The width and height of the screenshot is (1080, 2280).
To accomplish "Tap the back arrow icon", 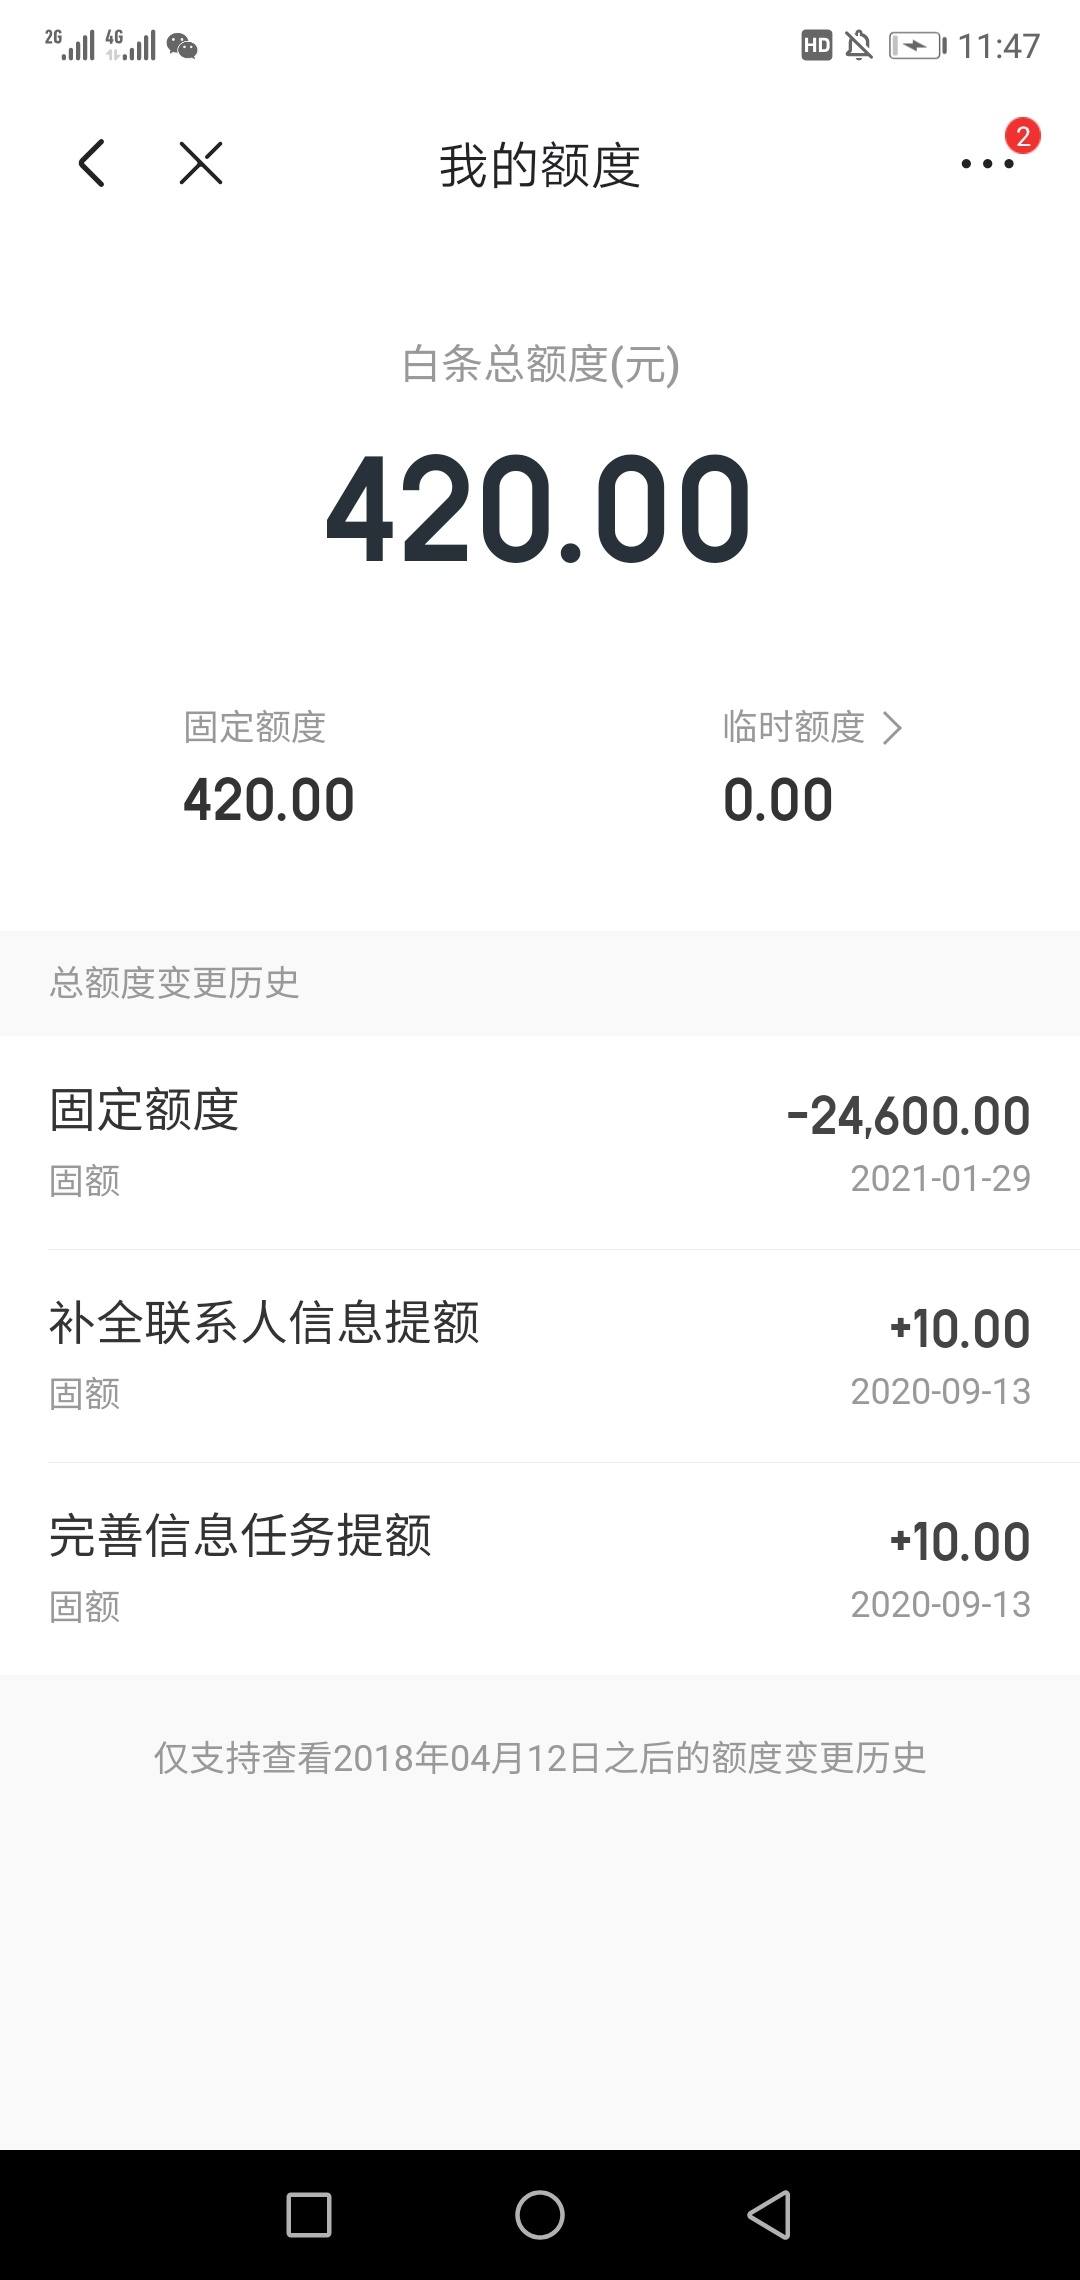I will pos(91,163).
